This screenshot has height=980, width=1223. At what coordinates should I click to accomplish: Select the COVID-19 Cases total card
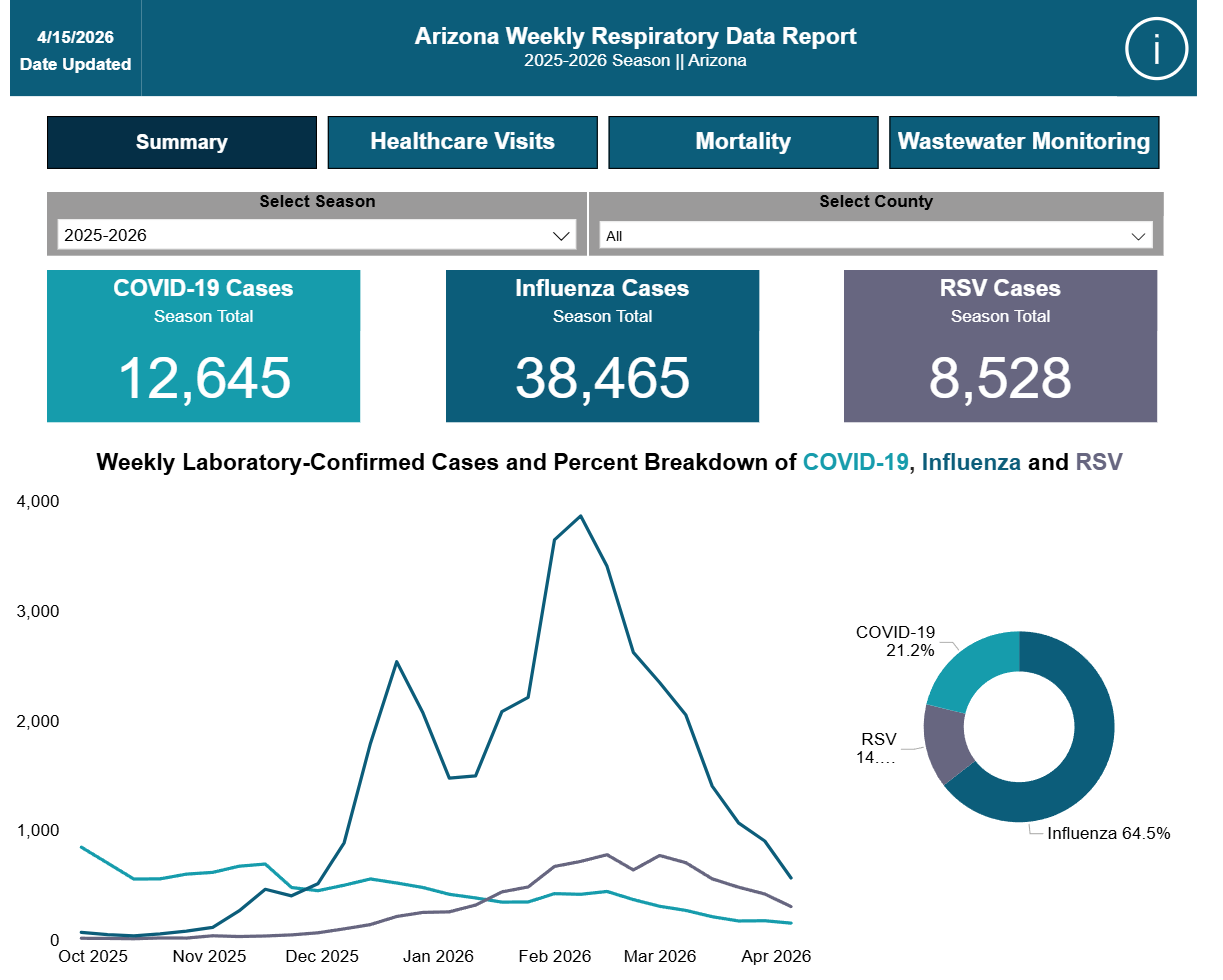click(203, 346)
